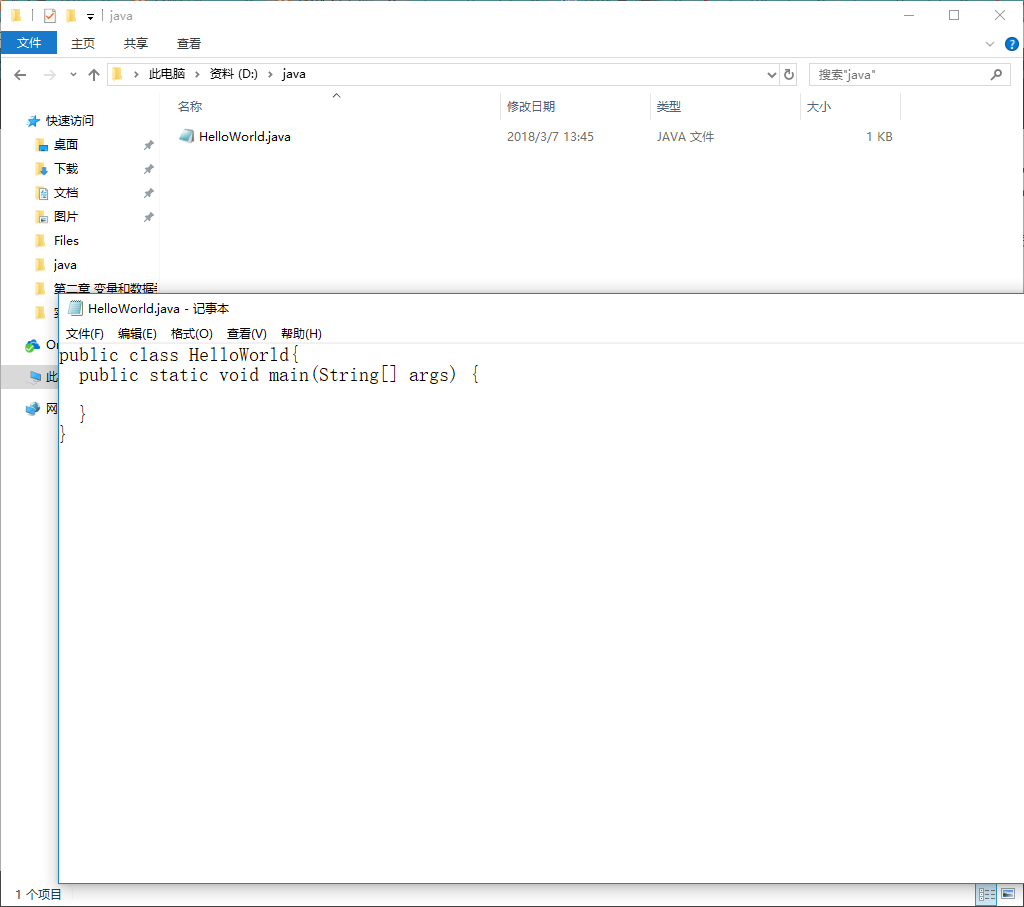Click the refresh icon next to the address bar
This screenshot has height=907, width=1024.
click(x=789, y=73)
